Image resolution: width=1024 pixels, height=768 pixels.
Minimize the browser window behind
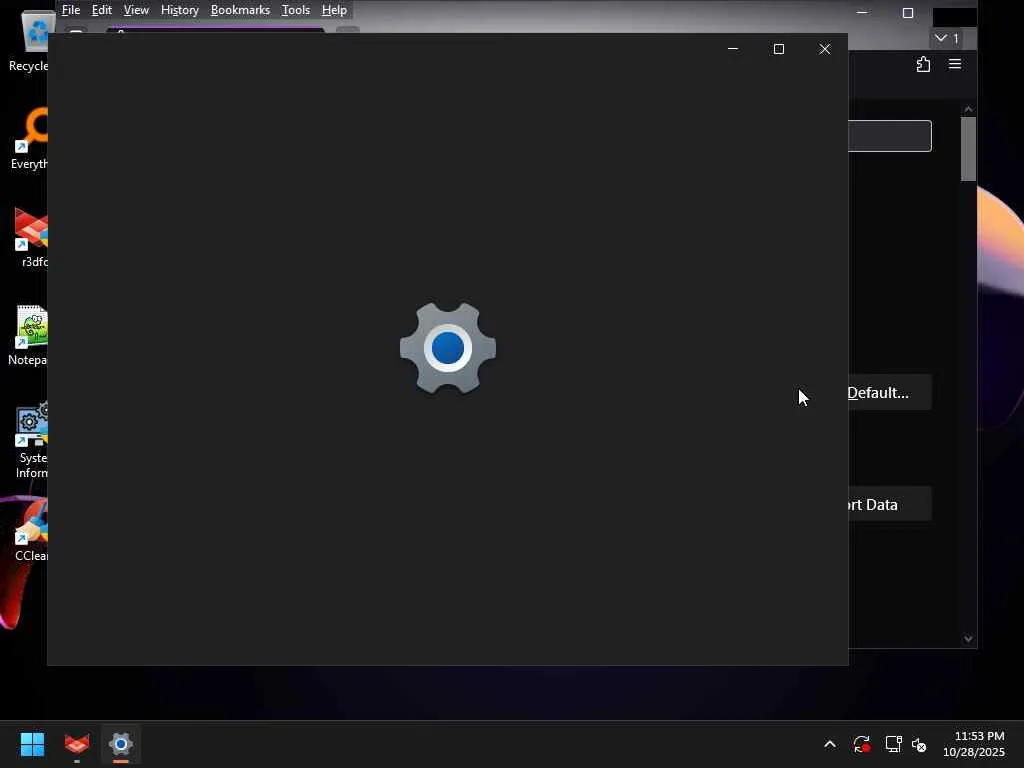coord(862,13)
